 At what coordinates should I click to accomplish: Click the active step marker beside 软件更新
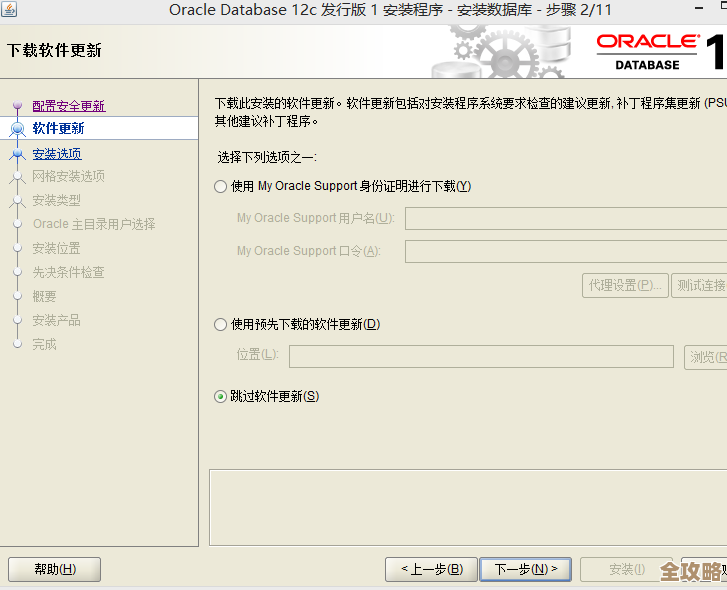click(18, 128)
